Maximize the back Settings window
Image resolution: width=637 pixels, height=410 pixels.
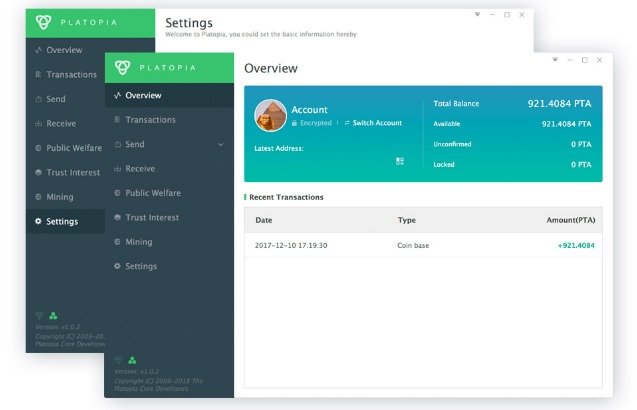[507, 15]
